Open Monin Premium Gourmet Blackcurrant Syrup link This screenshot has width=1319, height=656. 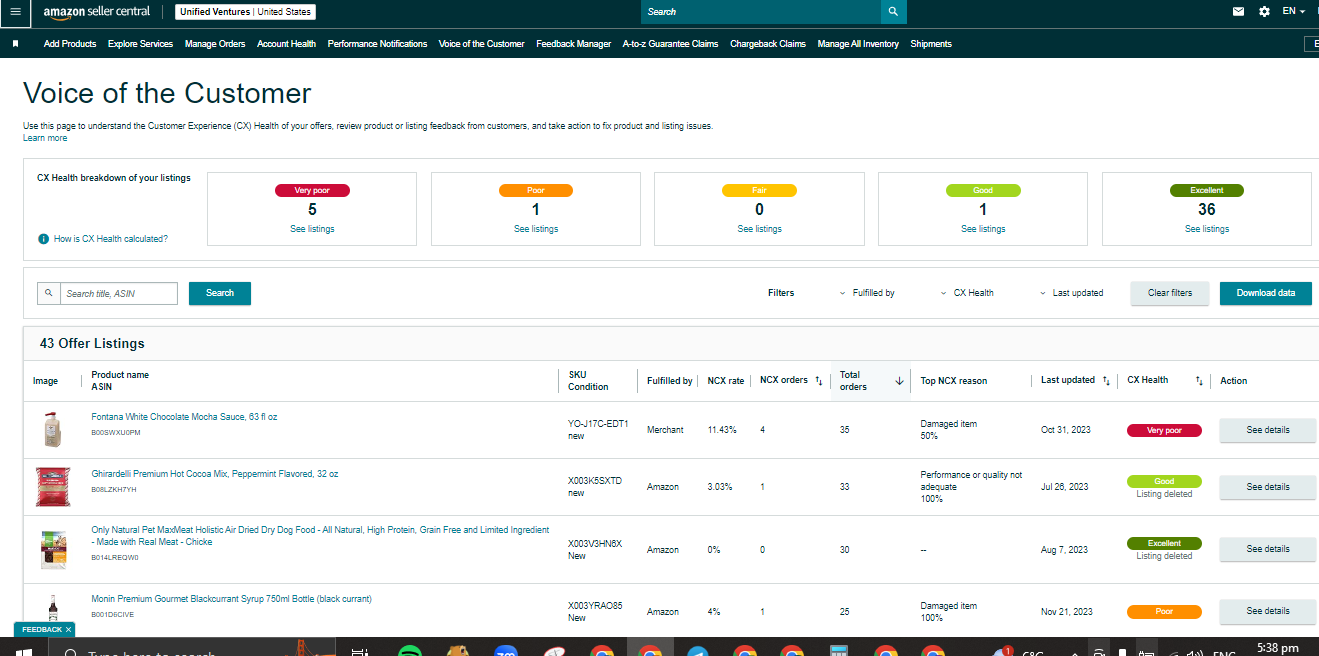pyautogui.click(x=231, y=599)
